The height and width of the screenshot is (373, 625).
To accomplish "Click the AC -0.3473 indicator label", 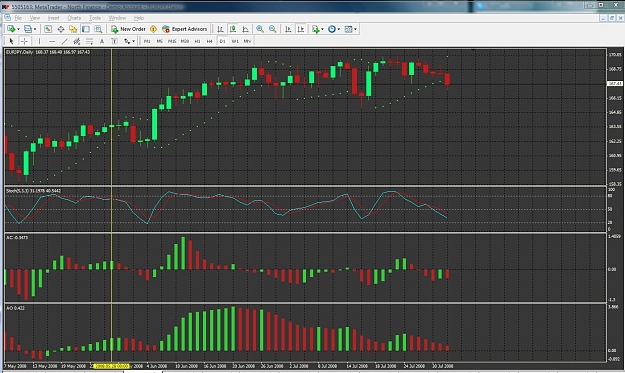I will (17, 238).
